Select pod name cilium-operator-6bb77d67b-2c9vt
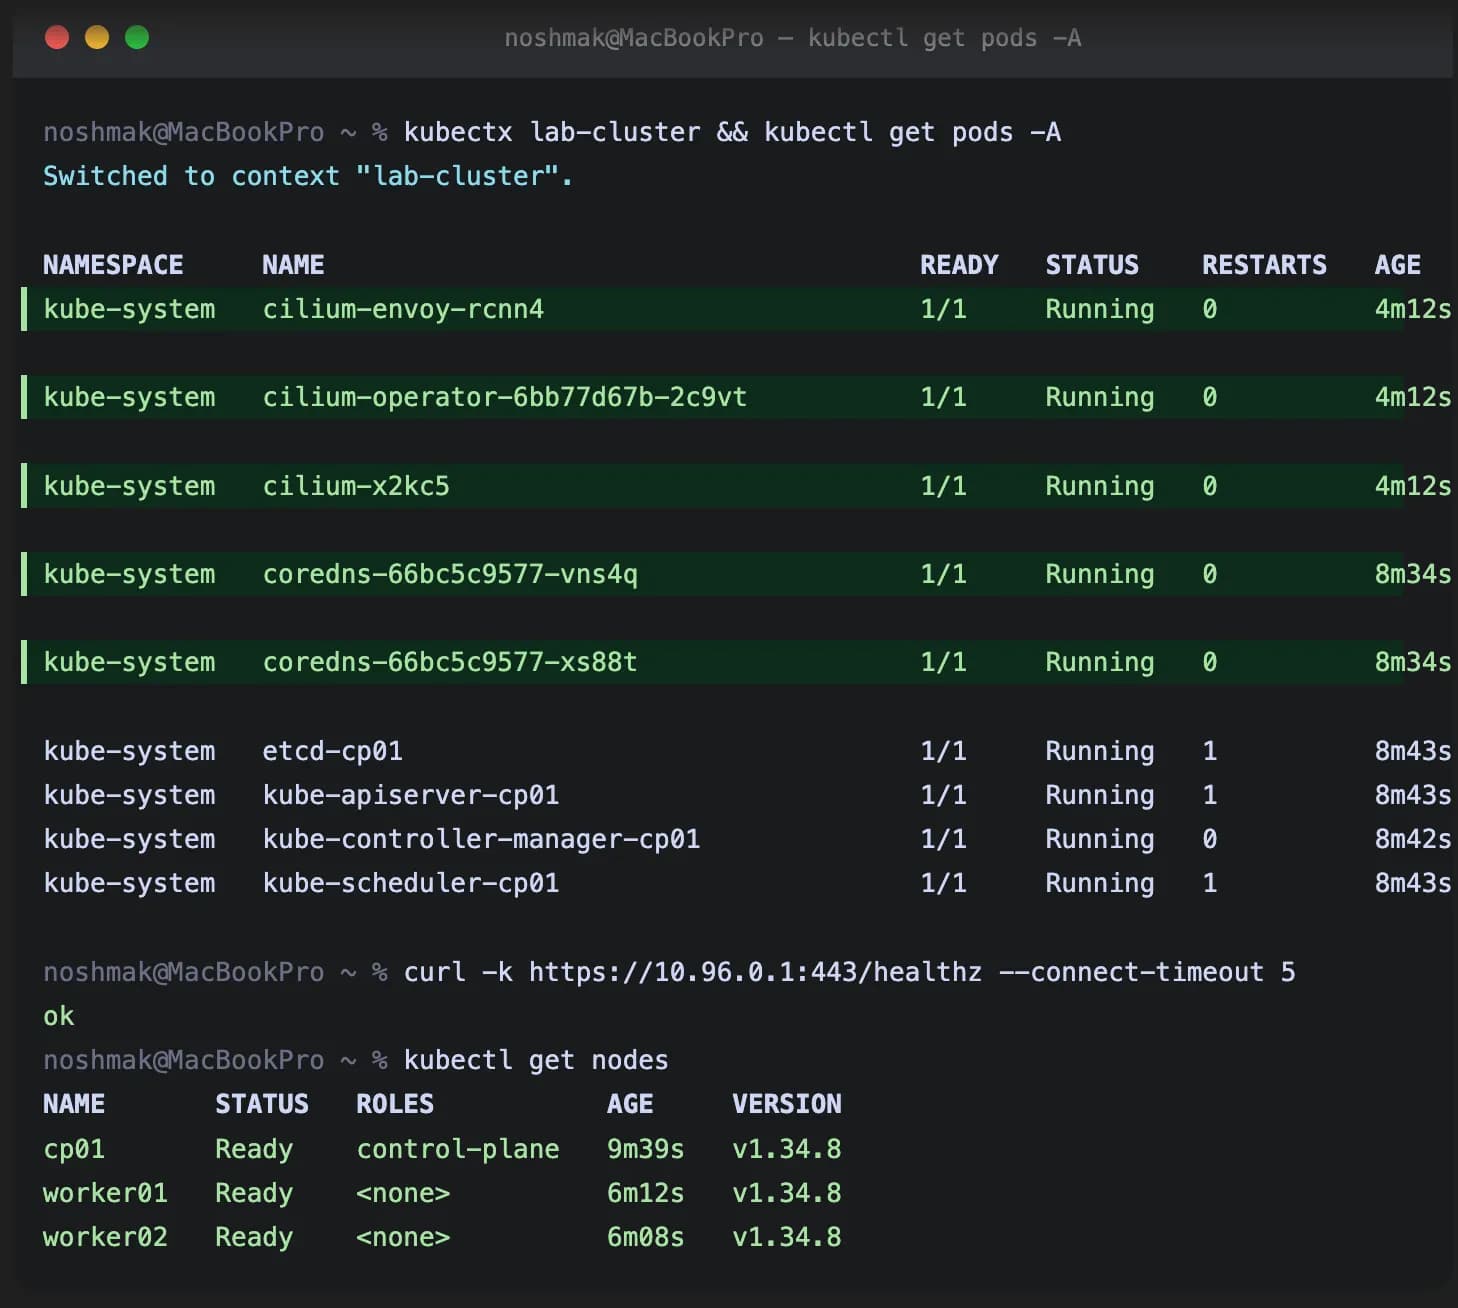The image size is (1458, 1308). point(504,397)
